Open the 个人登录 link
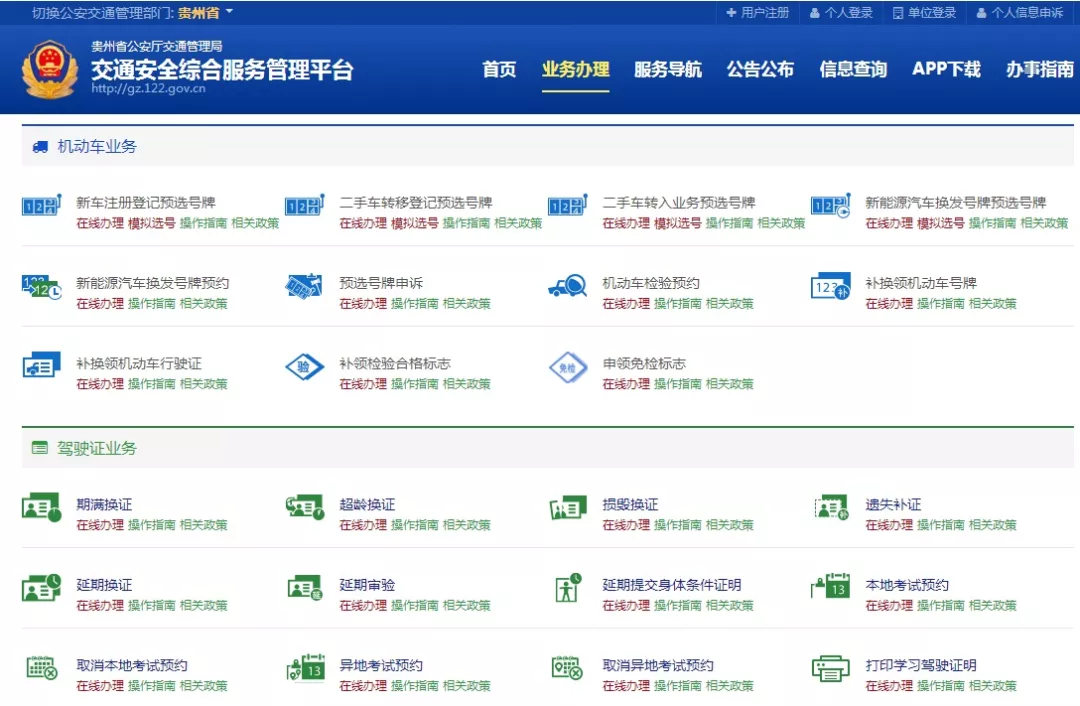 (841, 13)
